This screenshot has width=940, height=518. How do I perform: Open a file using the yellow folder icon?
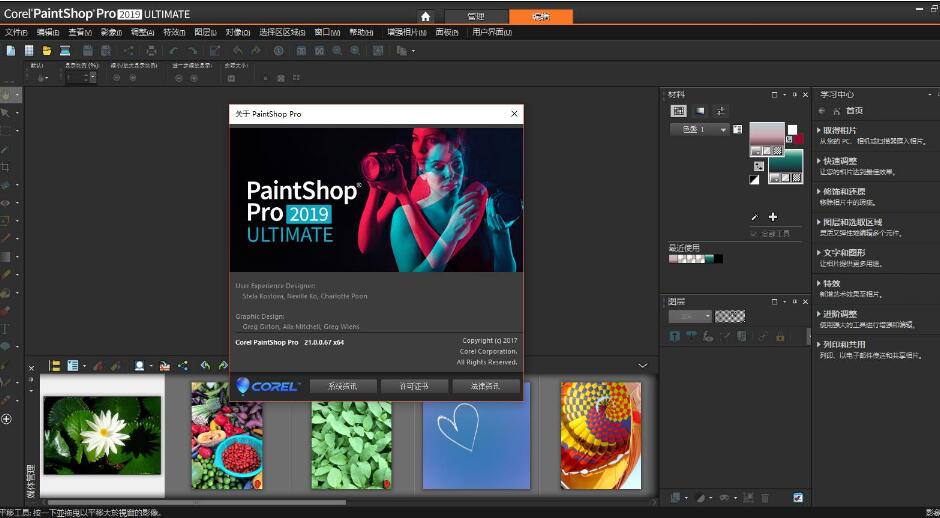(x=47, y=51)
